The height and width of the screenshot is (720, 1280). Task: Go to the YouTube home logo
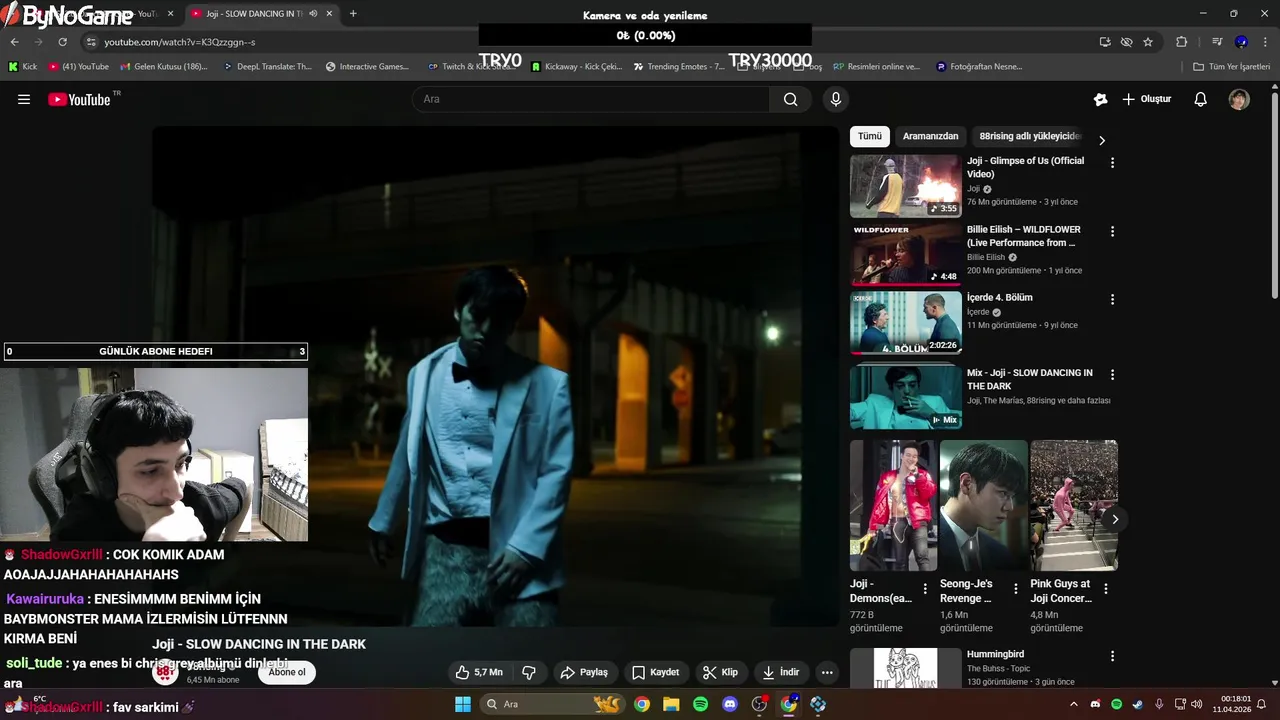pyautogui.click(x=82, y=99)
